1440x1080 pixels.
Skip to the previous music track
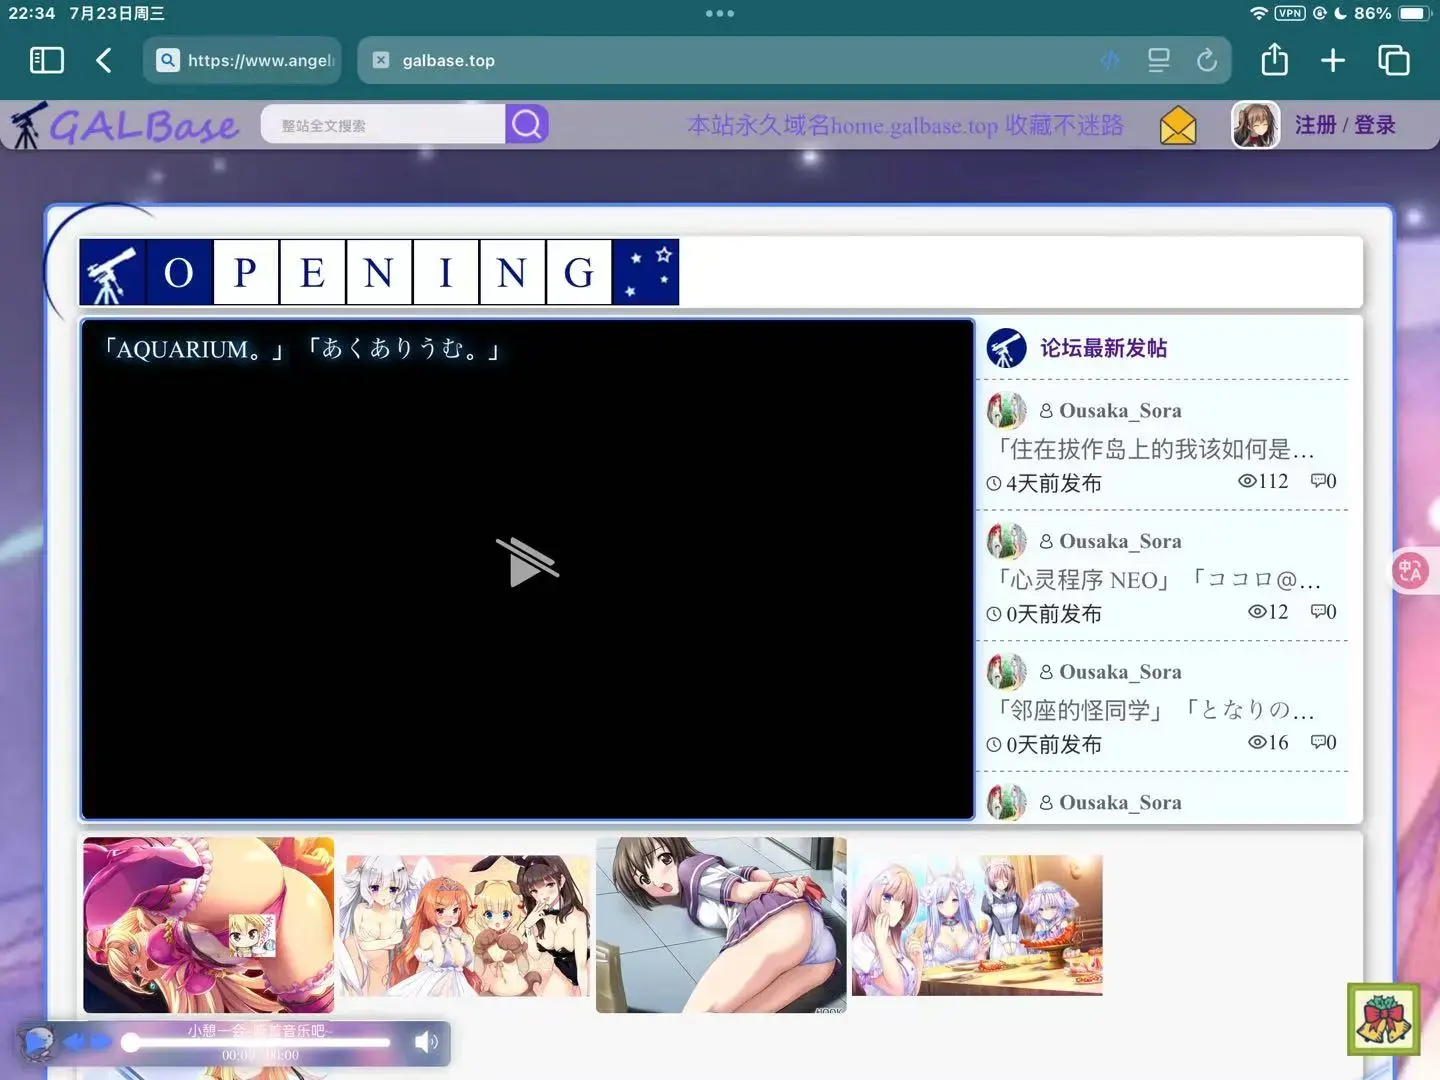[x=74, y=1042]
